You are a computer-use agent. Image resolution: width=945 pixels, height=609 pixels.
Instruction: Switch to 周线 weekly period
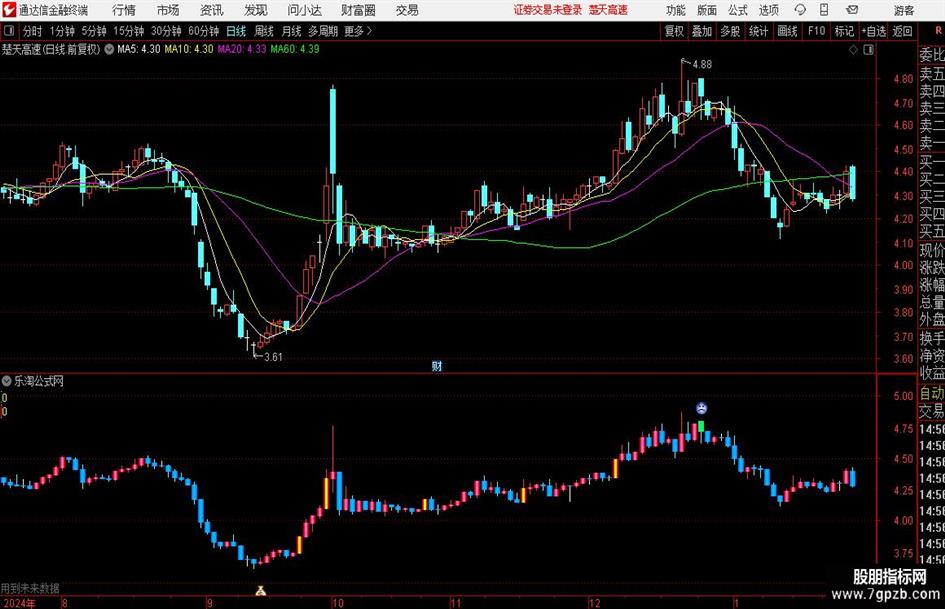264,31
